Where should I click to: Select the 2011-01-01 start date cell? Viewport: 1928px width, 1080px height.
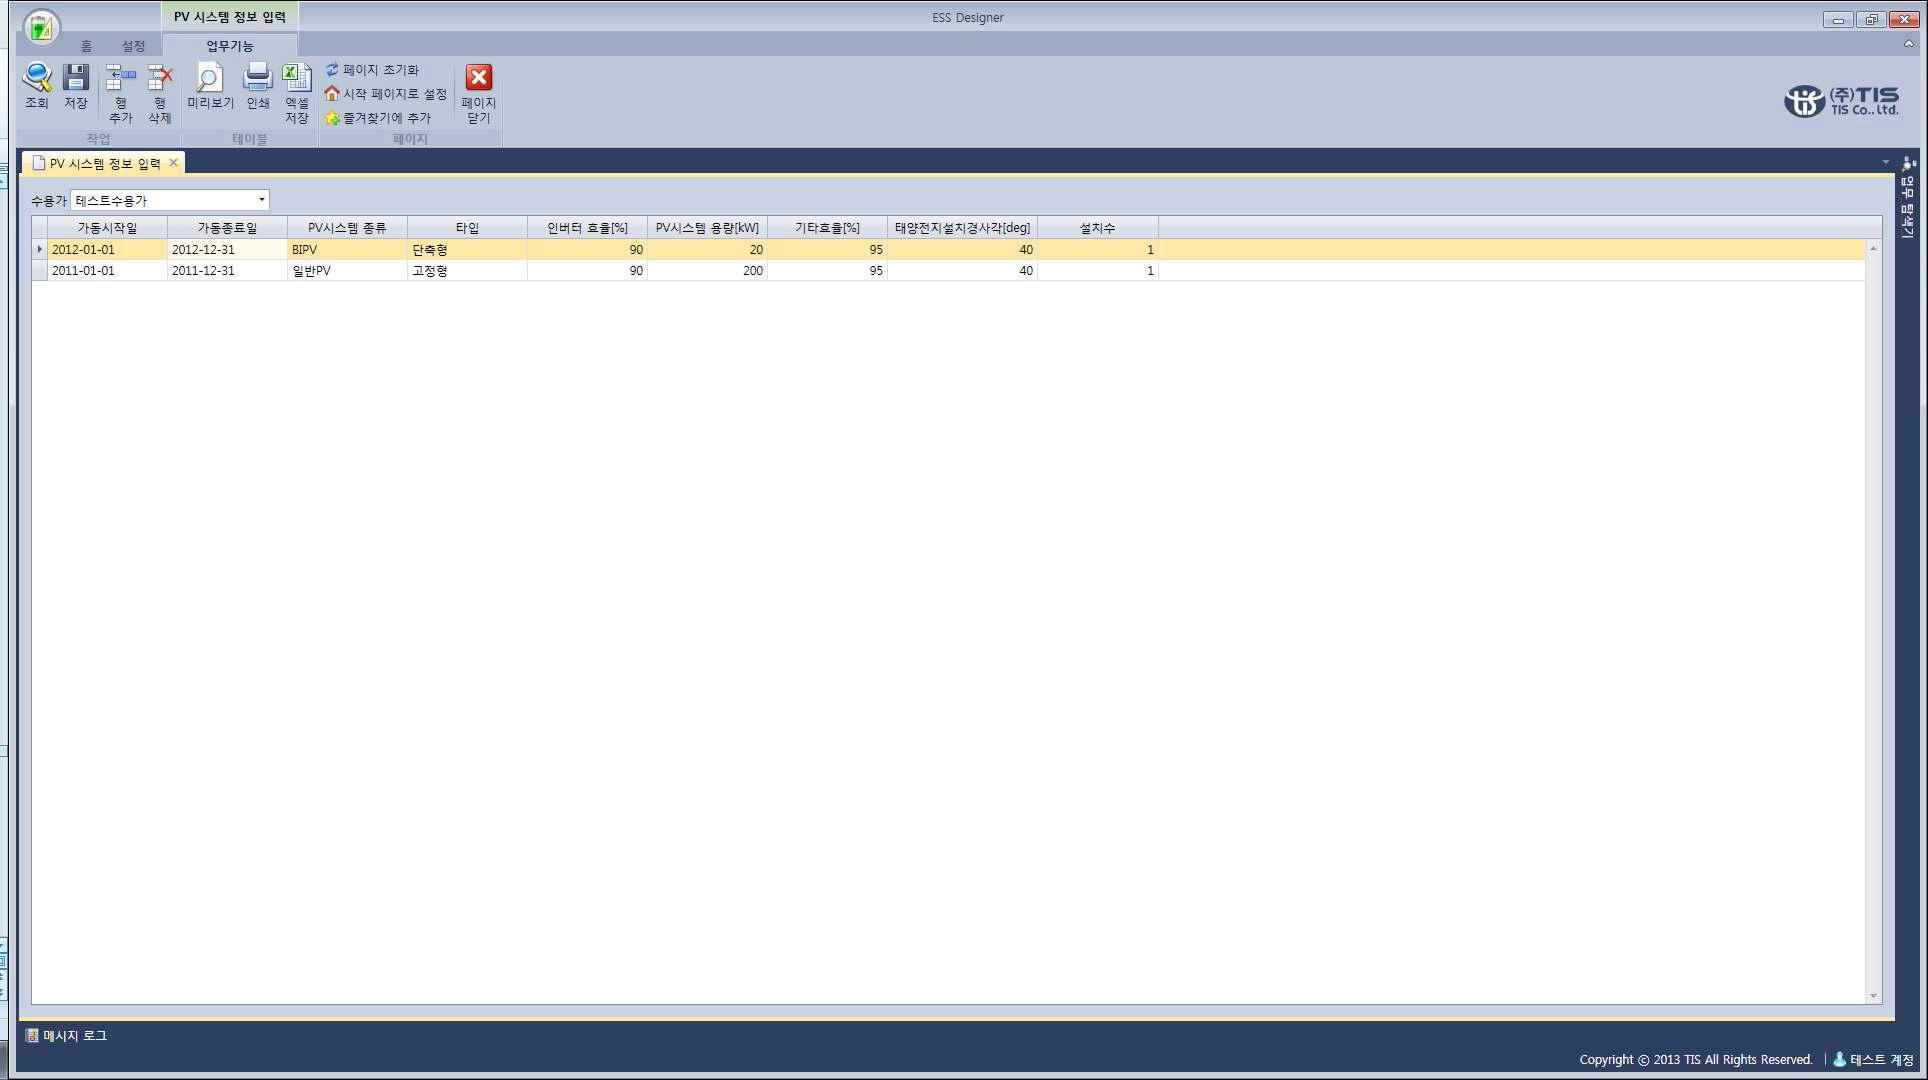point(107,271)
